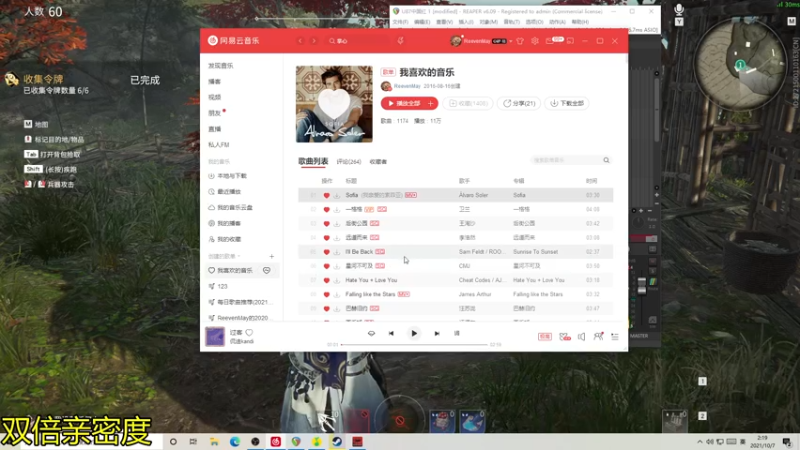Switch to the 收藏者 tab

pyautogui.click(x=378, y=162)
